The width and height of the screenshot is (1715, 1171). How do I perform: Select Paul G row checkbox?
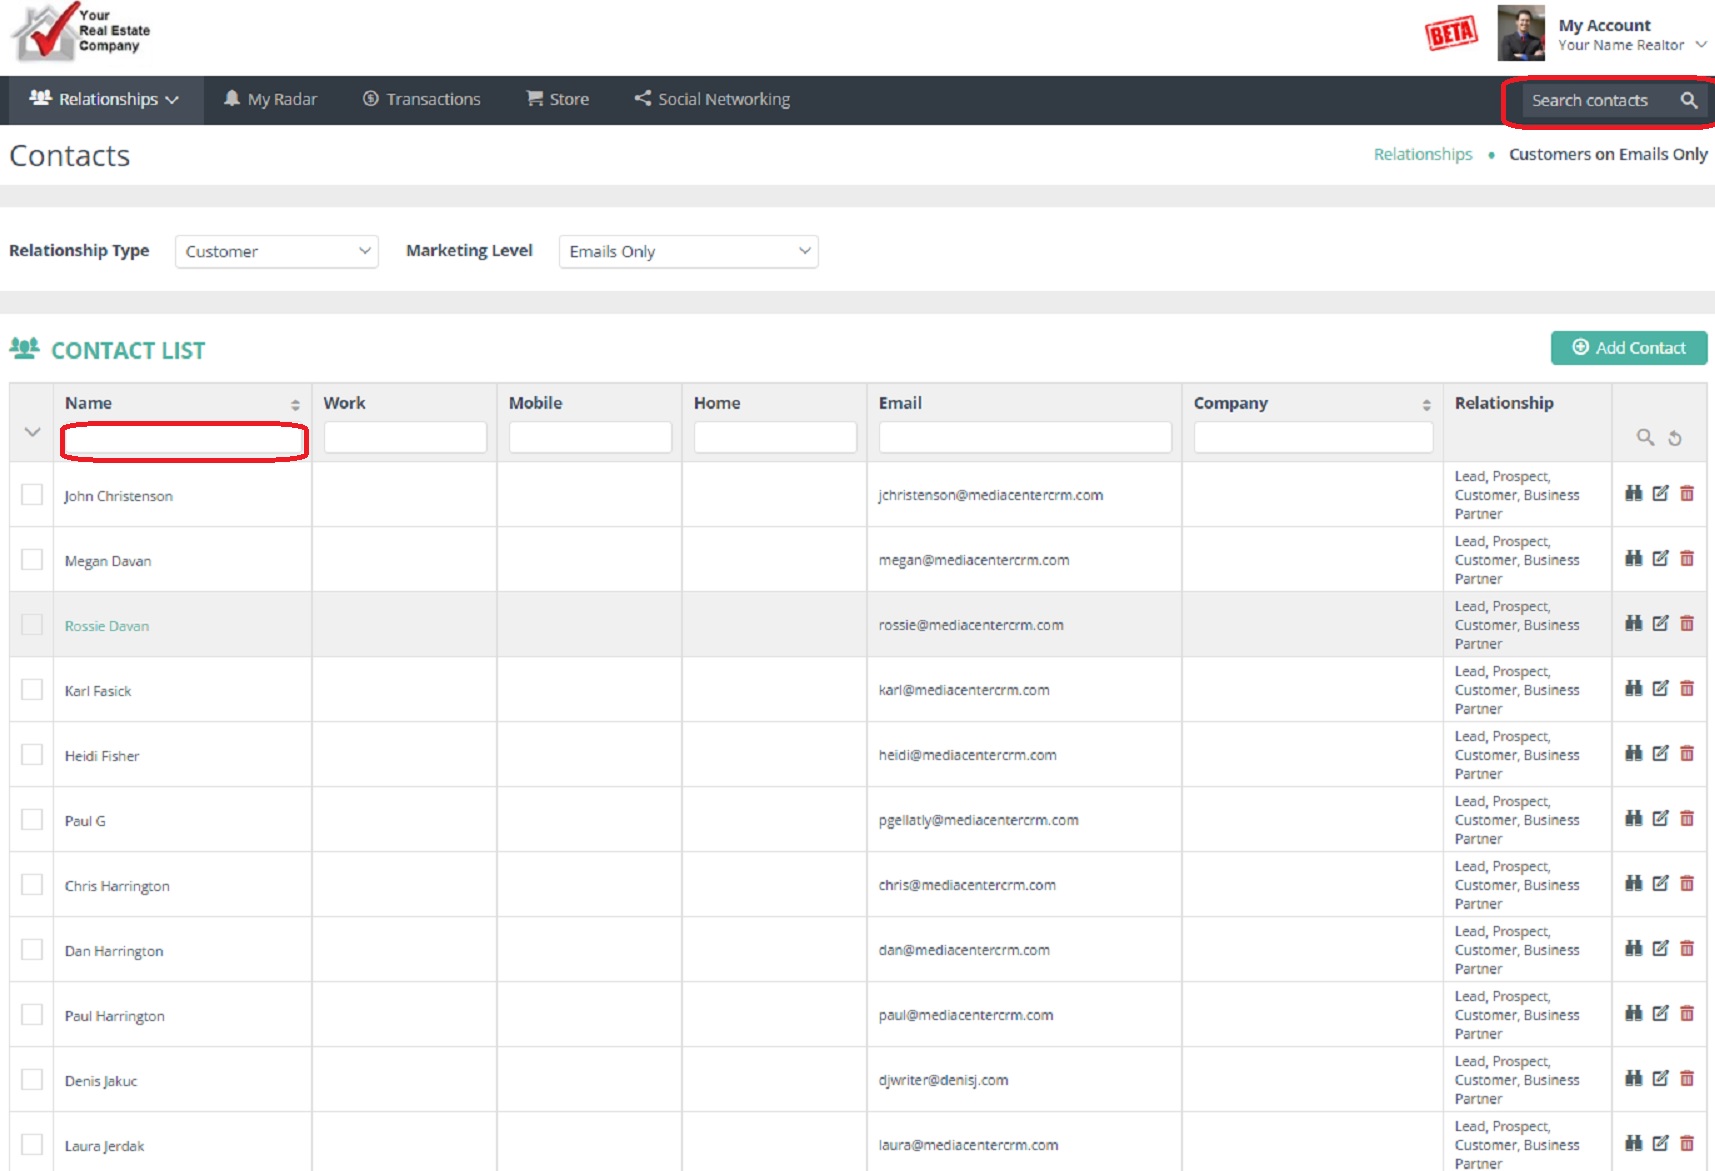pyautogui.click(x=32, y=820)
